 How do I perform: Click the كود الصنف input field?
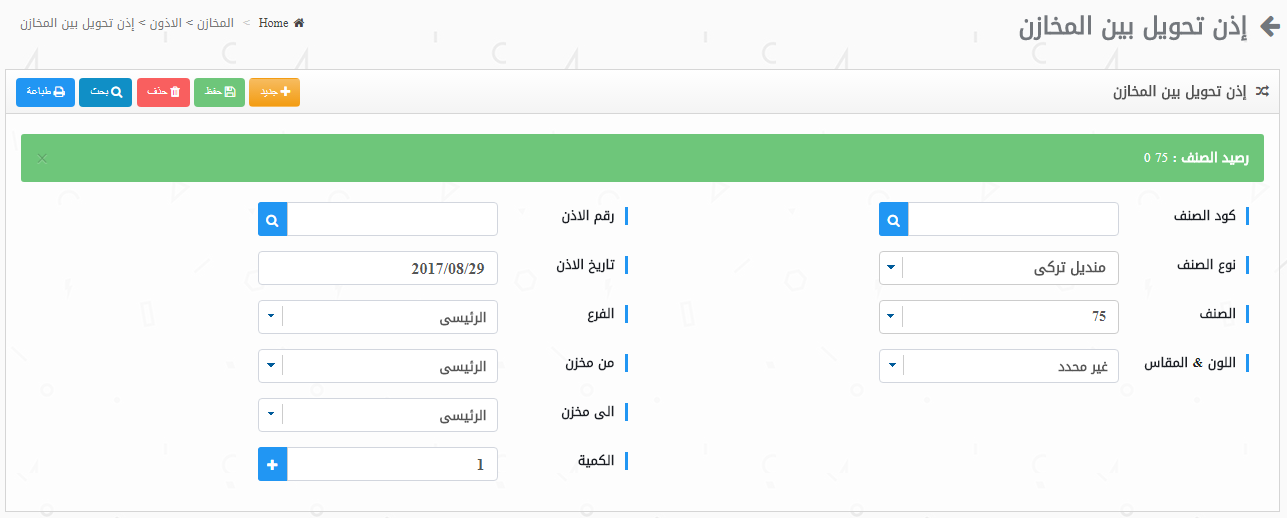[x=1013, y=219]
